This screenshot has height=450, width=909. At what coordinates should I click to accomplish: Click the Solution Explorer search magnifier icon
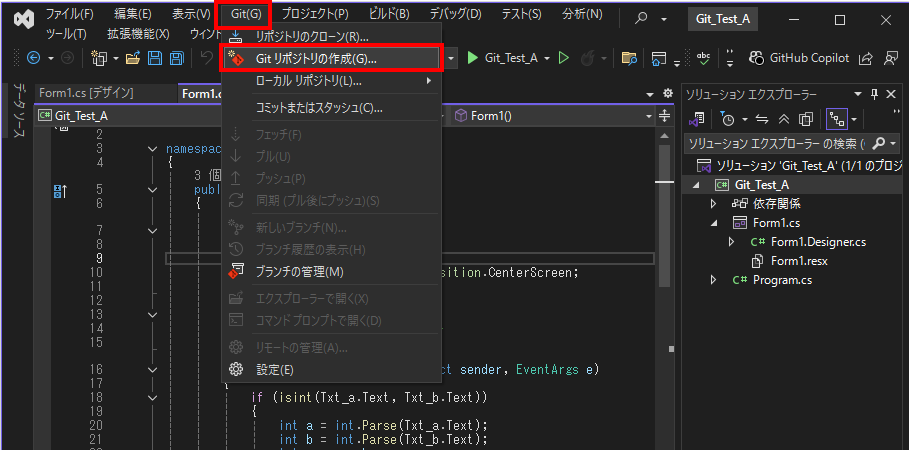point(879,143)
